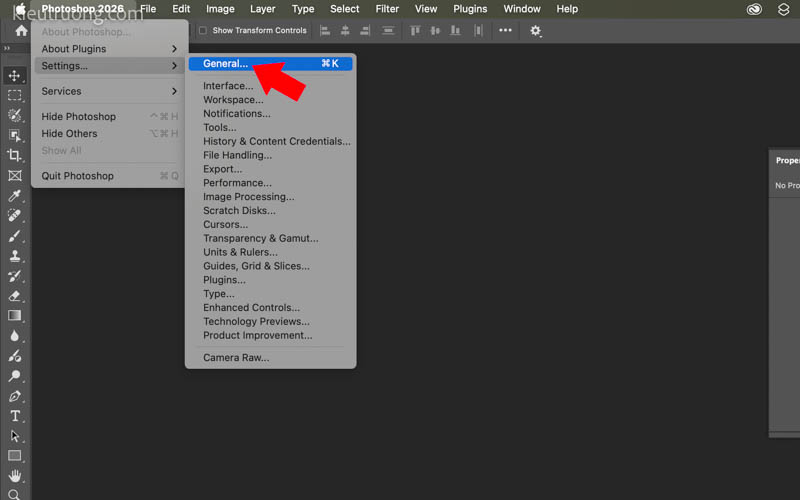Select the Rectangle shape tool
The image size is (800, 500).
pos(14,456)
